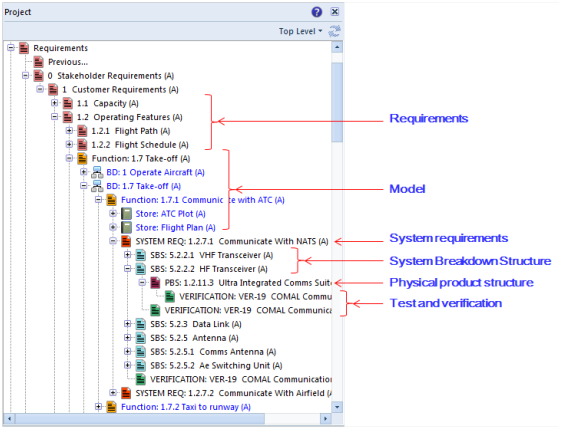Image resolution: width=561 pixels, height=429 pixels.
Task: Expand SBS: 5.2.5.1 Comms Antenna node
Action: [x=127, y=351]
